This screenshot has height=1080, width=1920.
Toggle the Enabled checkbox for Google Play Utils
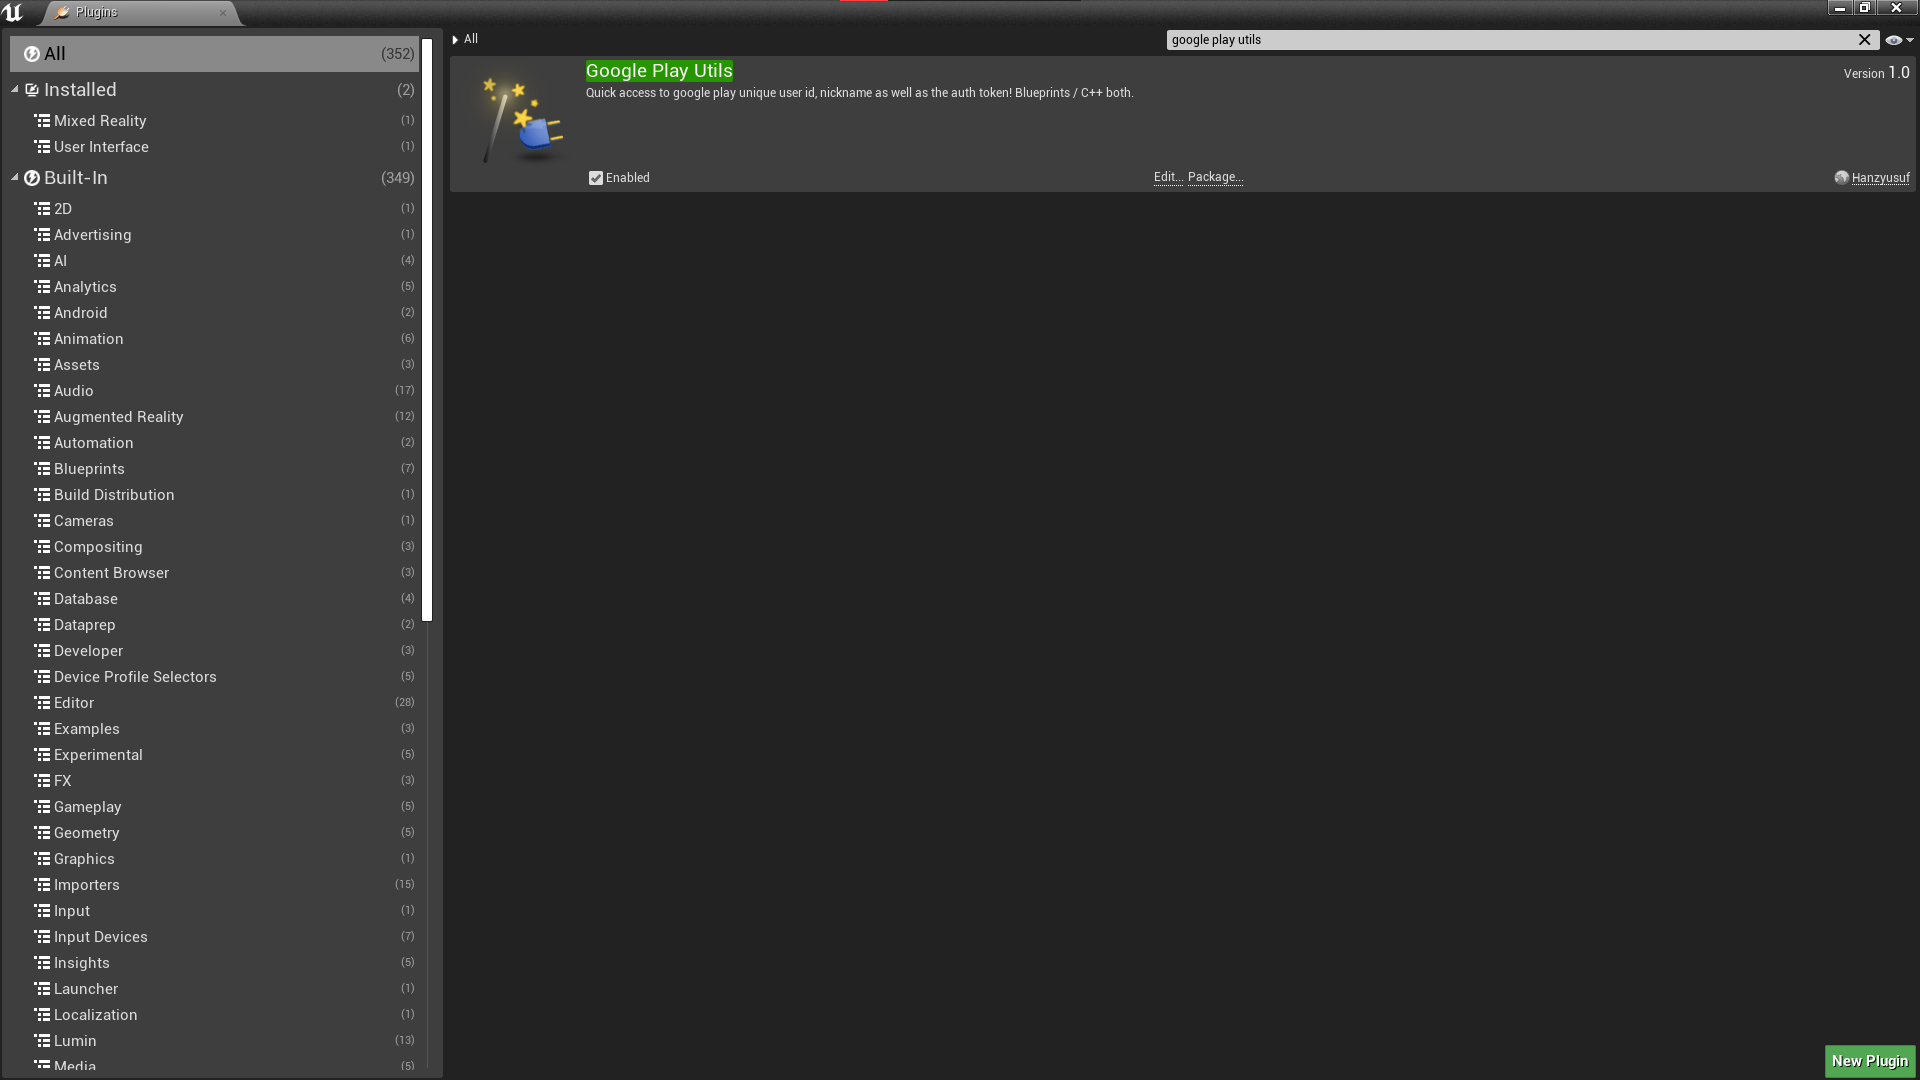coord(596,178)
